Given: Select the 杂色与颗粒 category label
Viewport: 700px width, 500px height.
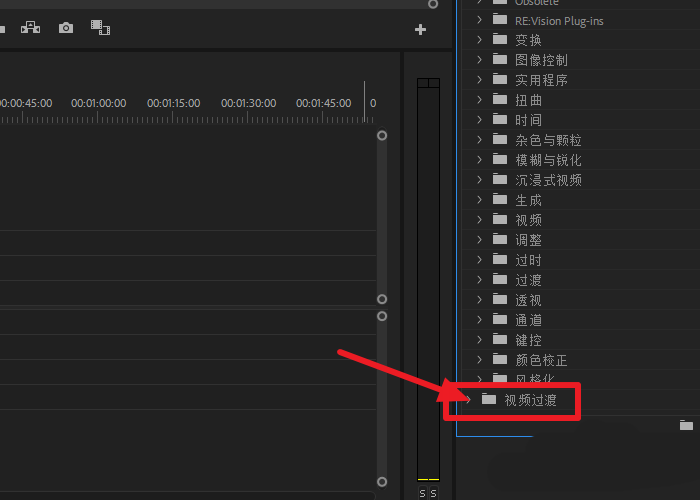Looking at the screenshot, I should pyautogui.click(x=548, y=140).
